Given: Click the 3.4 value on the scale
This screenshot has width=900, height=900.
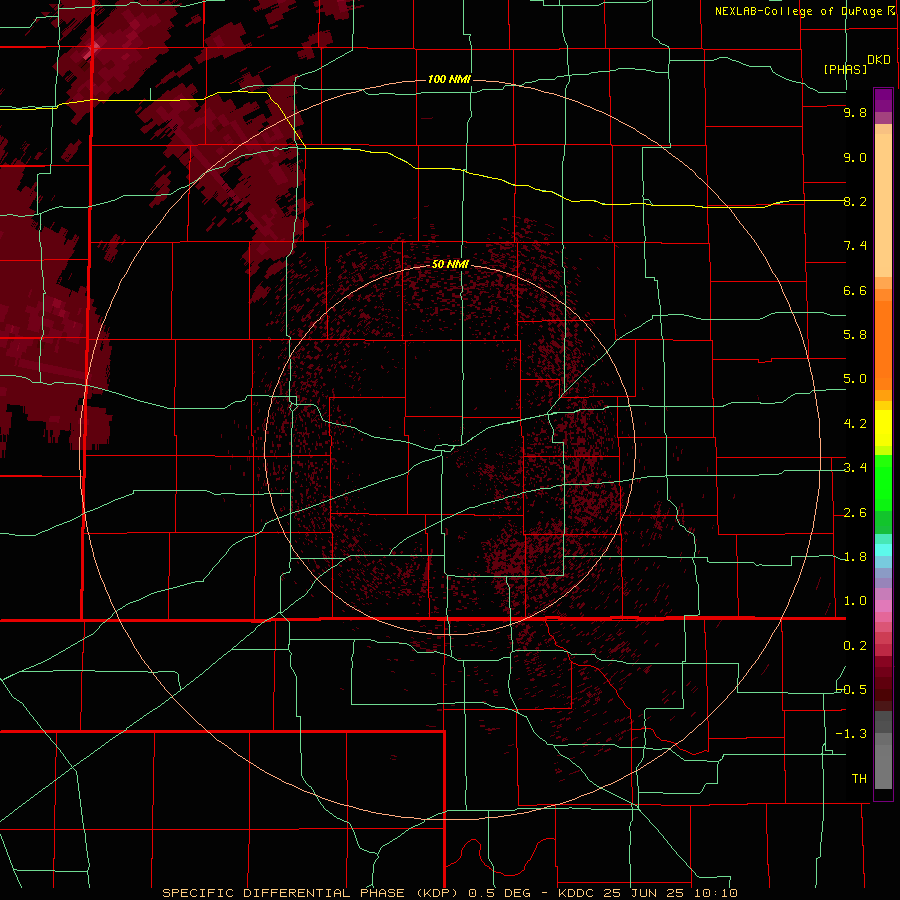Looking at the screenshot, I should pos(855,468).
